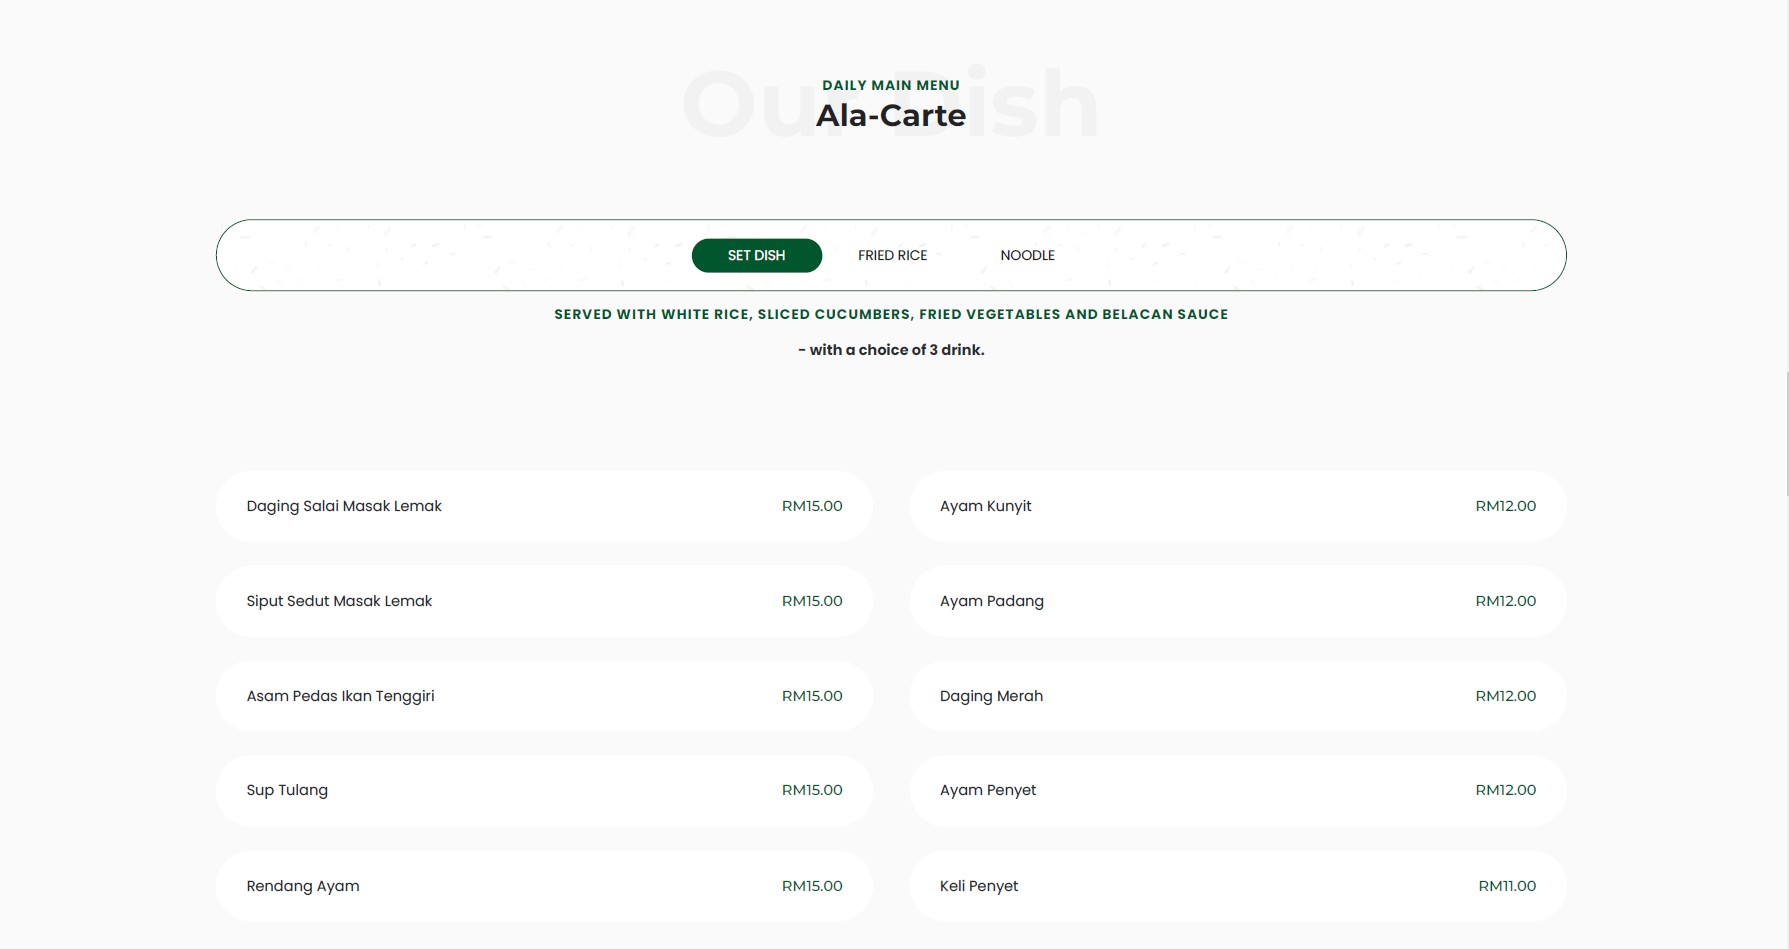Screen dimensions: 1789x949
Task: Click the Ayam Penyet dish
Action: coord(988,790)
